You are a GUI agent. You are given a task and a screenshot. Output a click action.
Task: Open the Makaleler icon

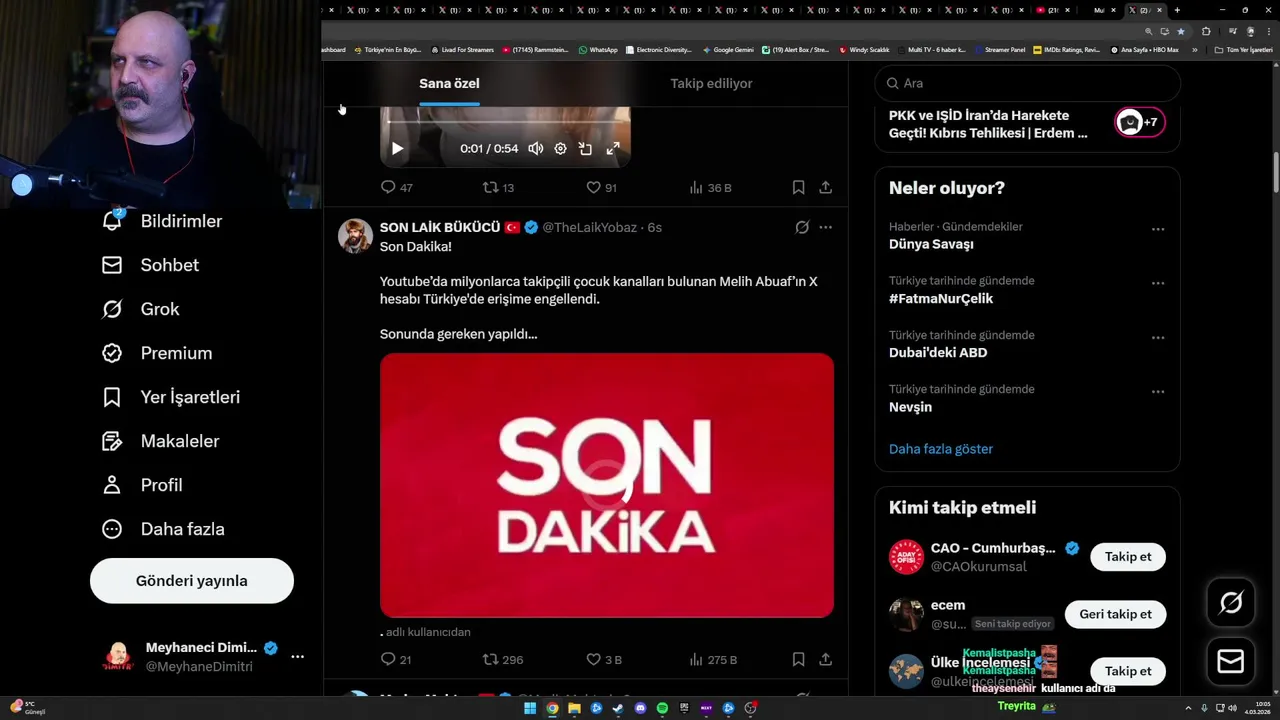[x=112, y=441]
